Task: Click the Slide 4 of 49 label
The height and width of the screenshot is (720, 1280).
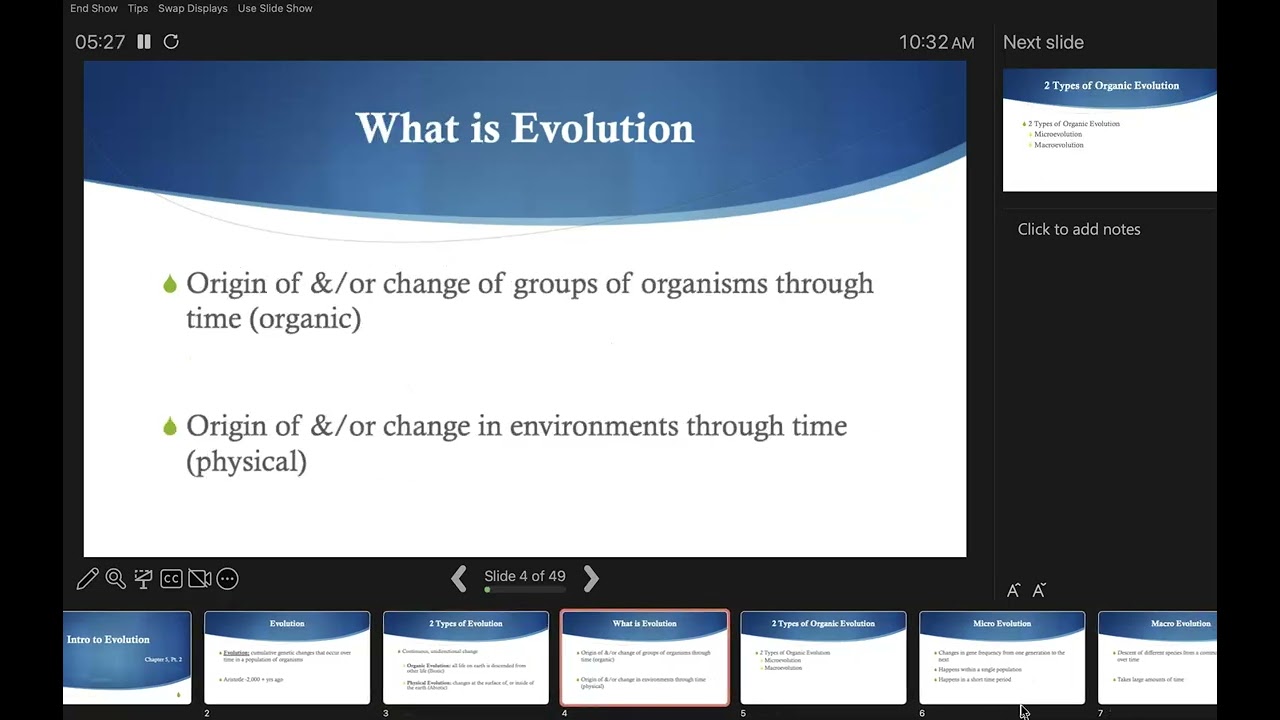Action: 525,576
